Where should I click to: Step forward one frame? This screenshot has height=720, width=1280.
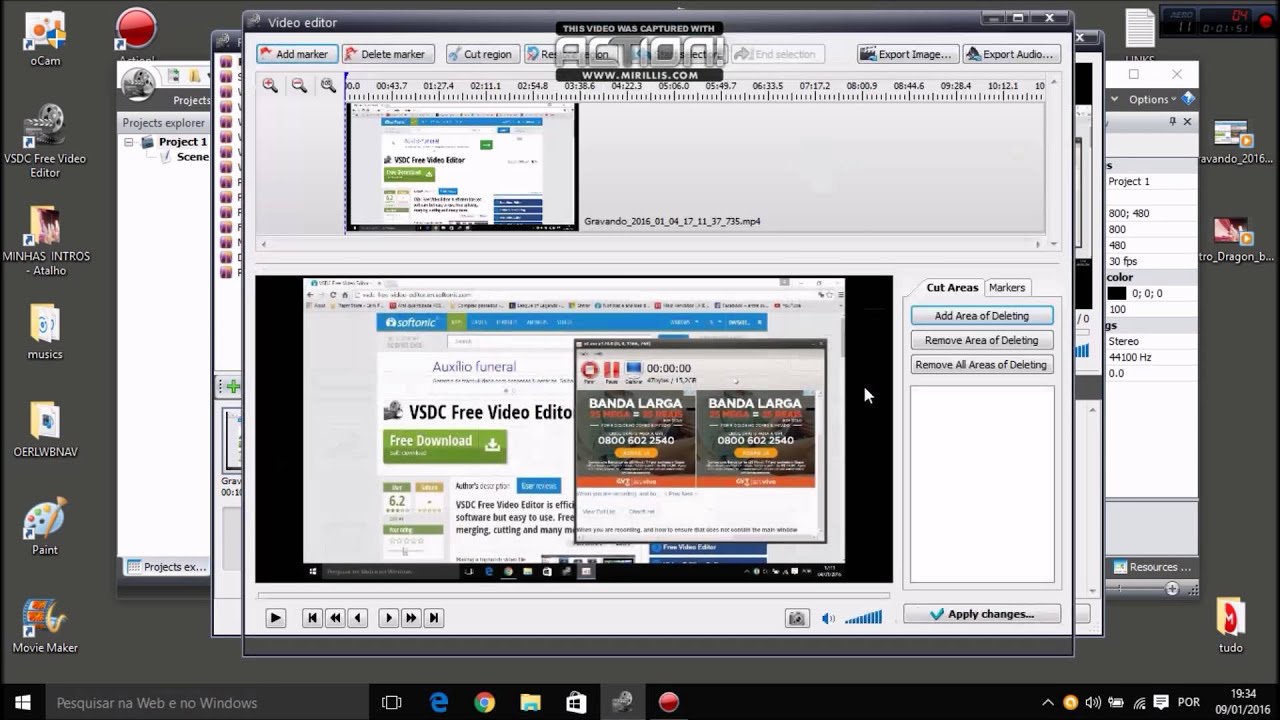point(389,618)
